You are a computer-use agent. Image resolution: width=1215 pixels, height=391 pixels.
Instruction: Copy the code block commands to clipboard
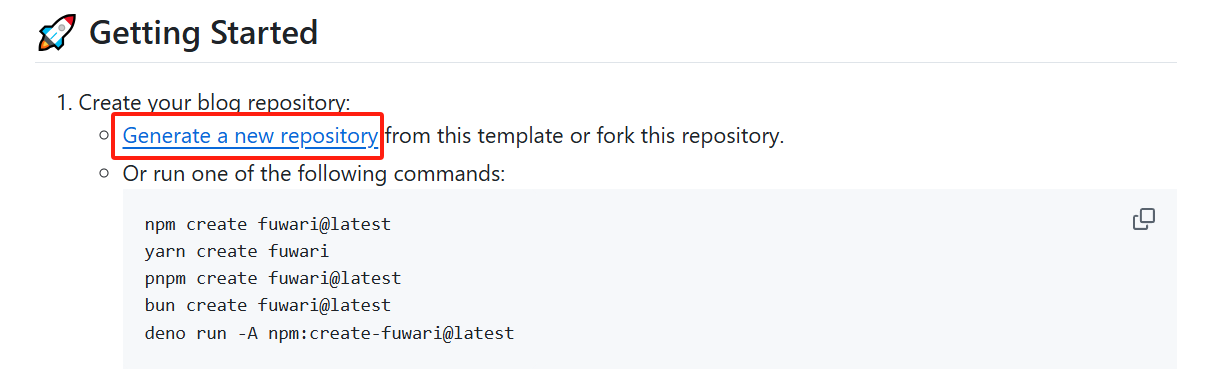(x=1144, y=219)
